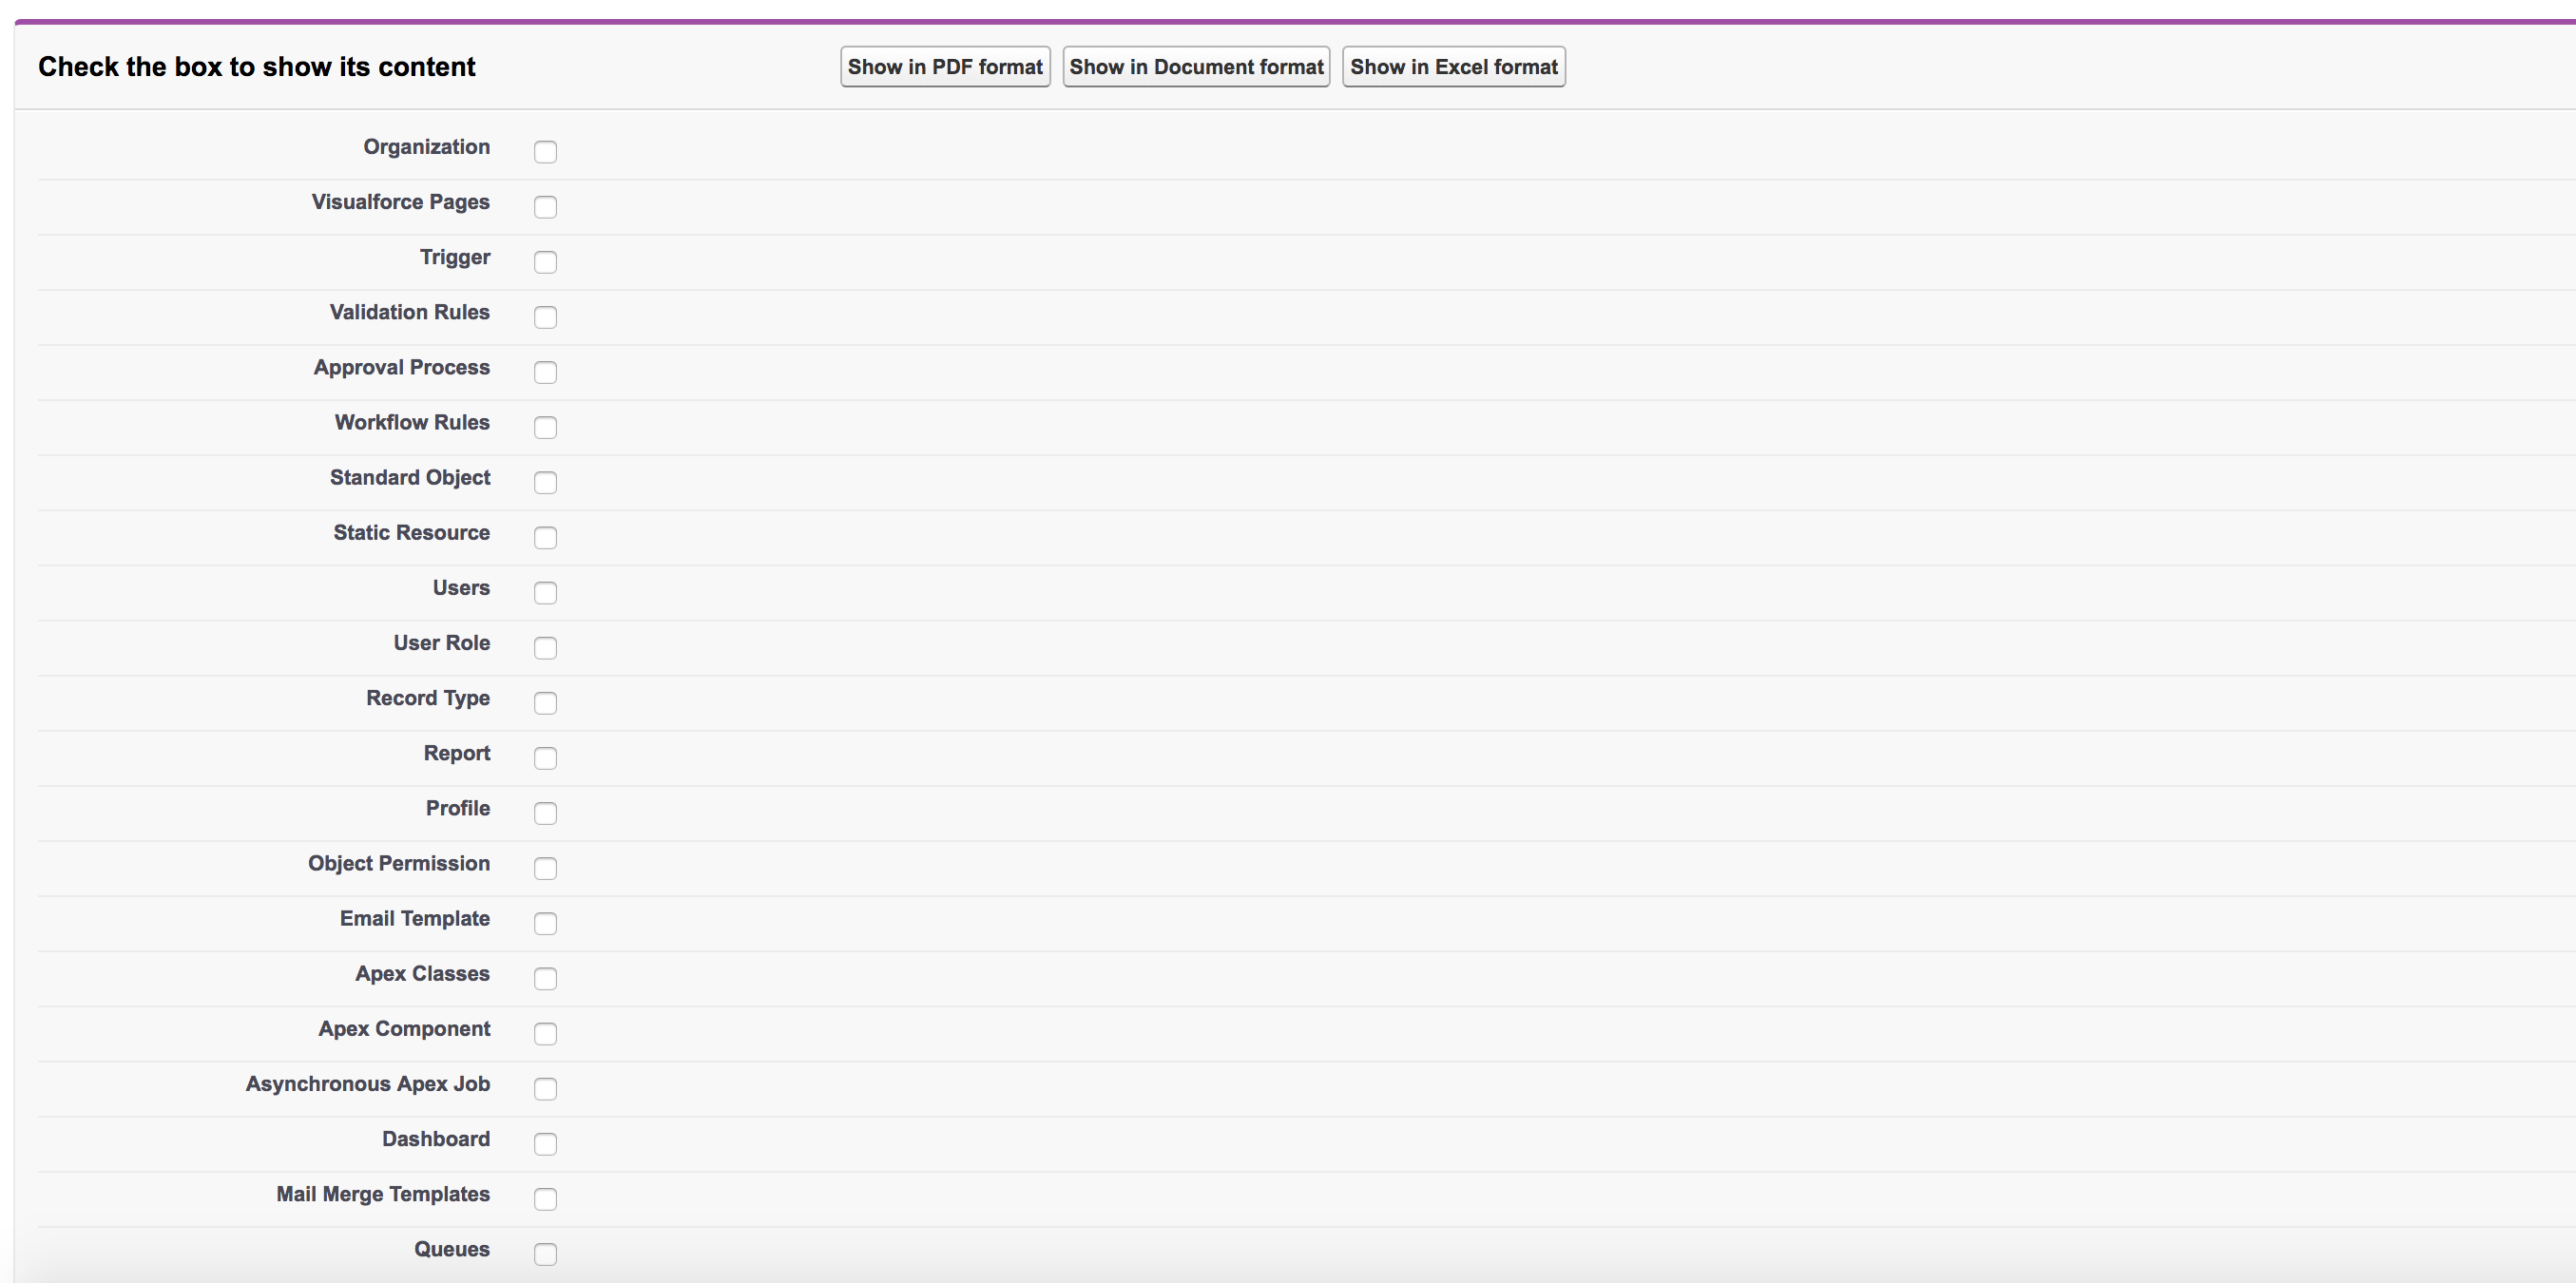This screenshot has height=1283, width=2576.
Task: Click Show in Excel format button
Action: 1452,67
